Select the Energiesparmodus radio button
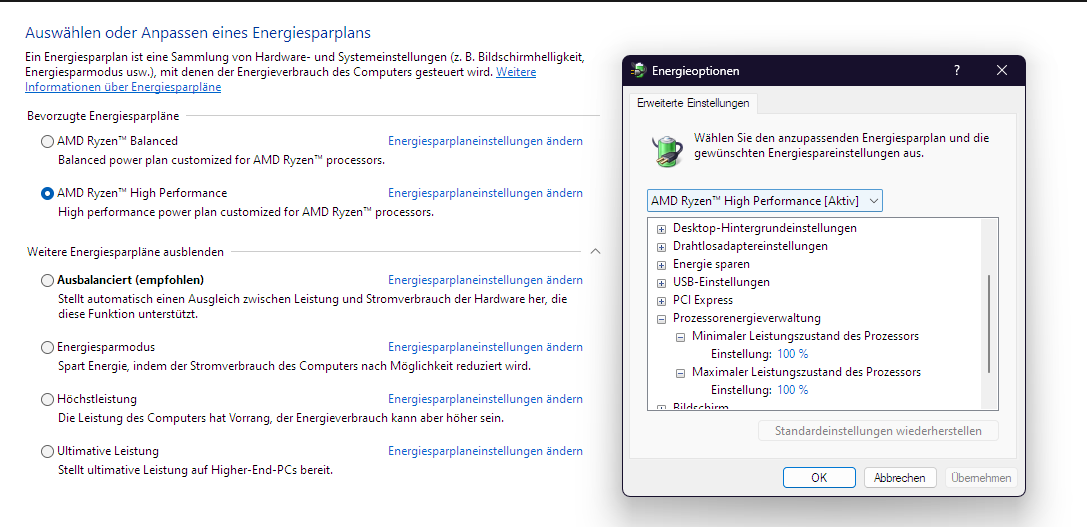 [47, 347]
